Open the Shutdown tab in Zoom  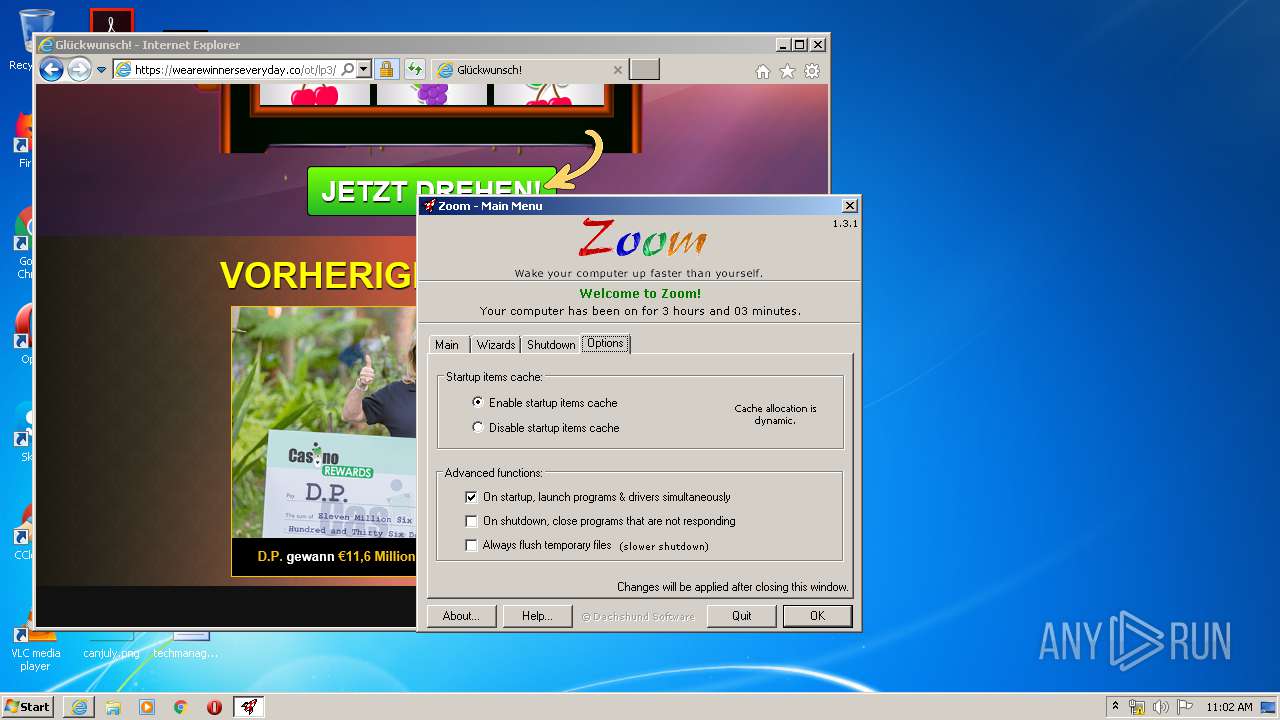[551, 344]
